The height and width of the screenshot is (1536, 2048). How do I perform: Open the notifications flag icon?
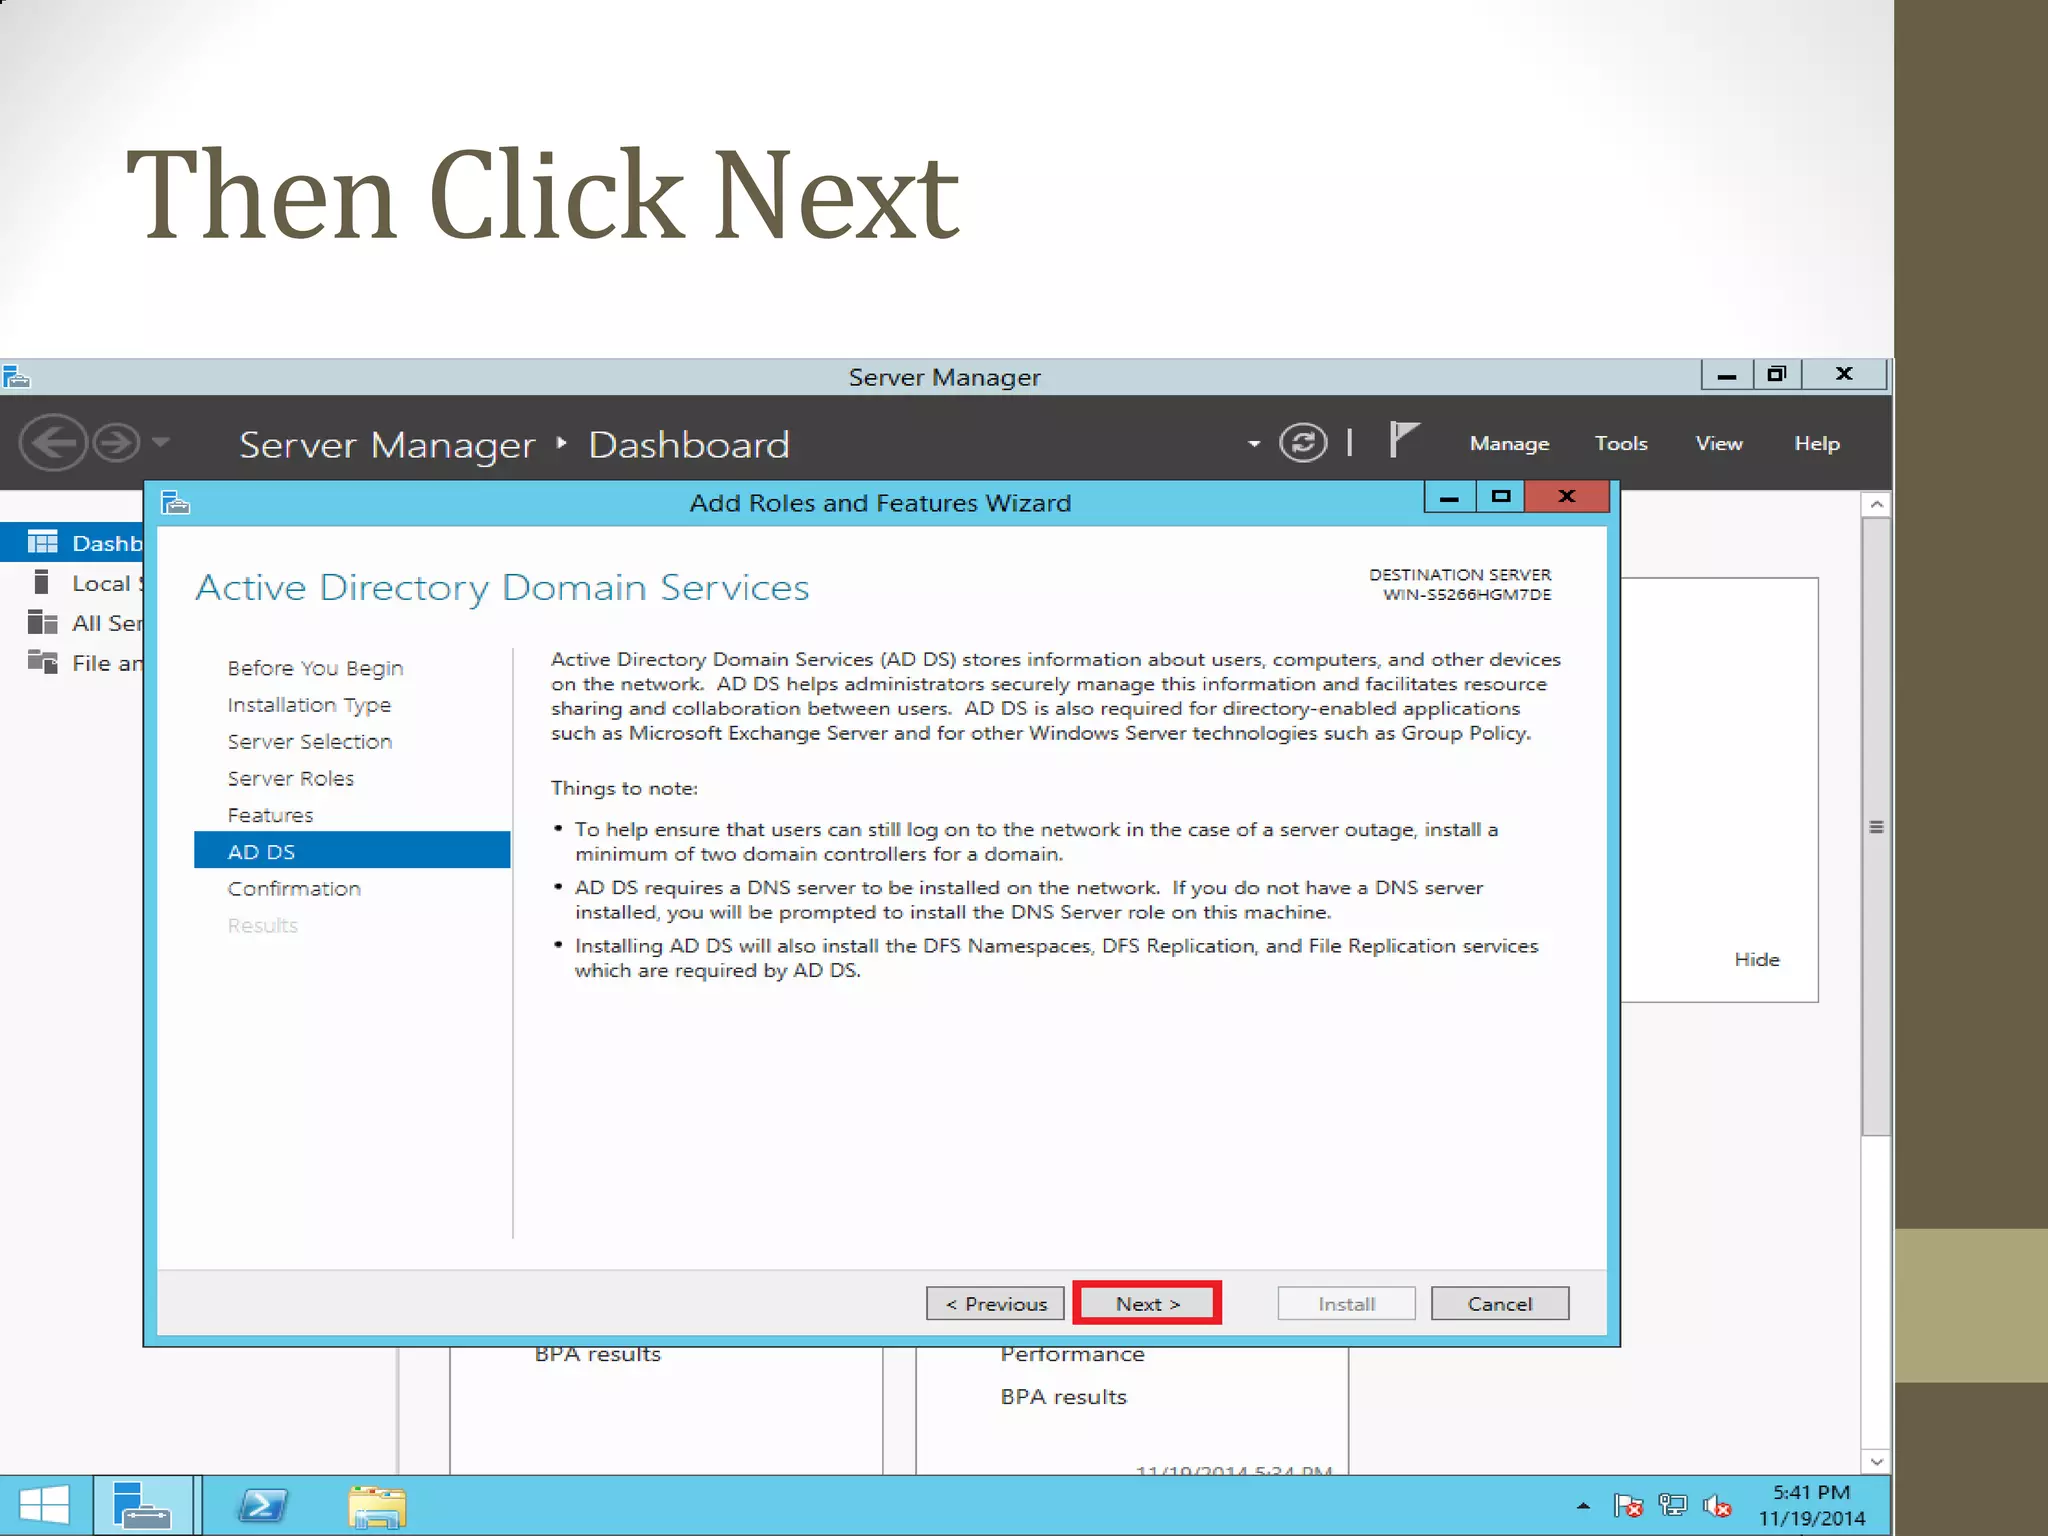click(x=1403, y=440)
